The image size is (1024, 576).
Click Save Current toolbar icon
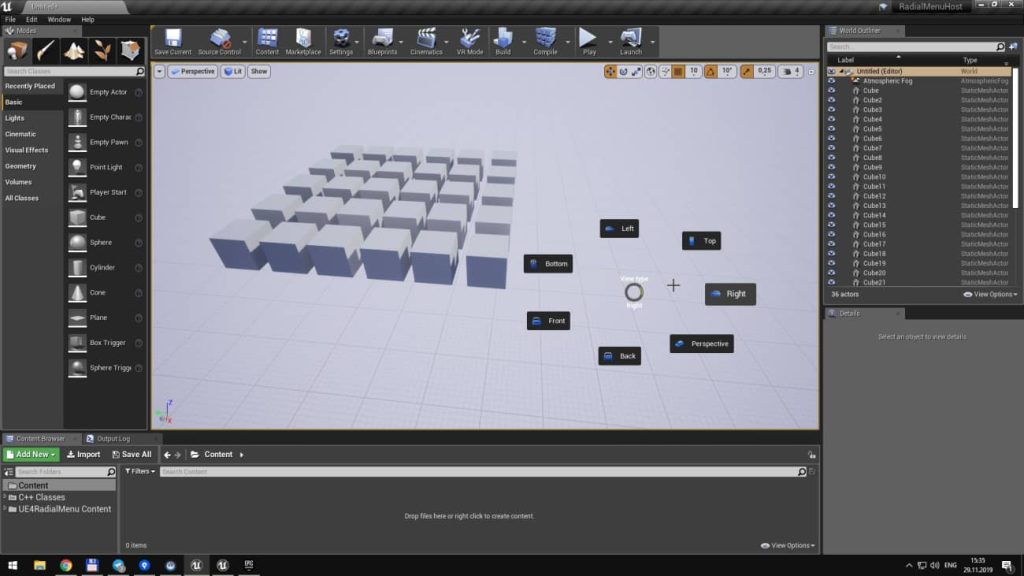[172, 42]
